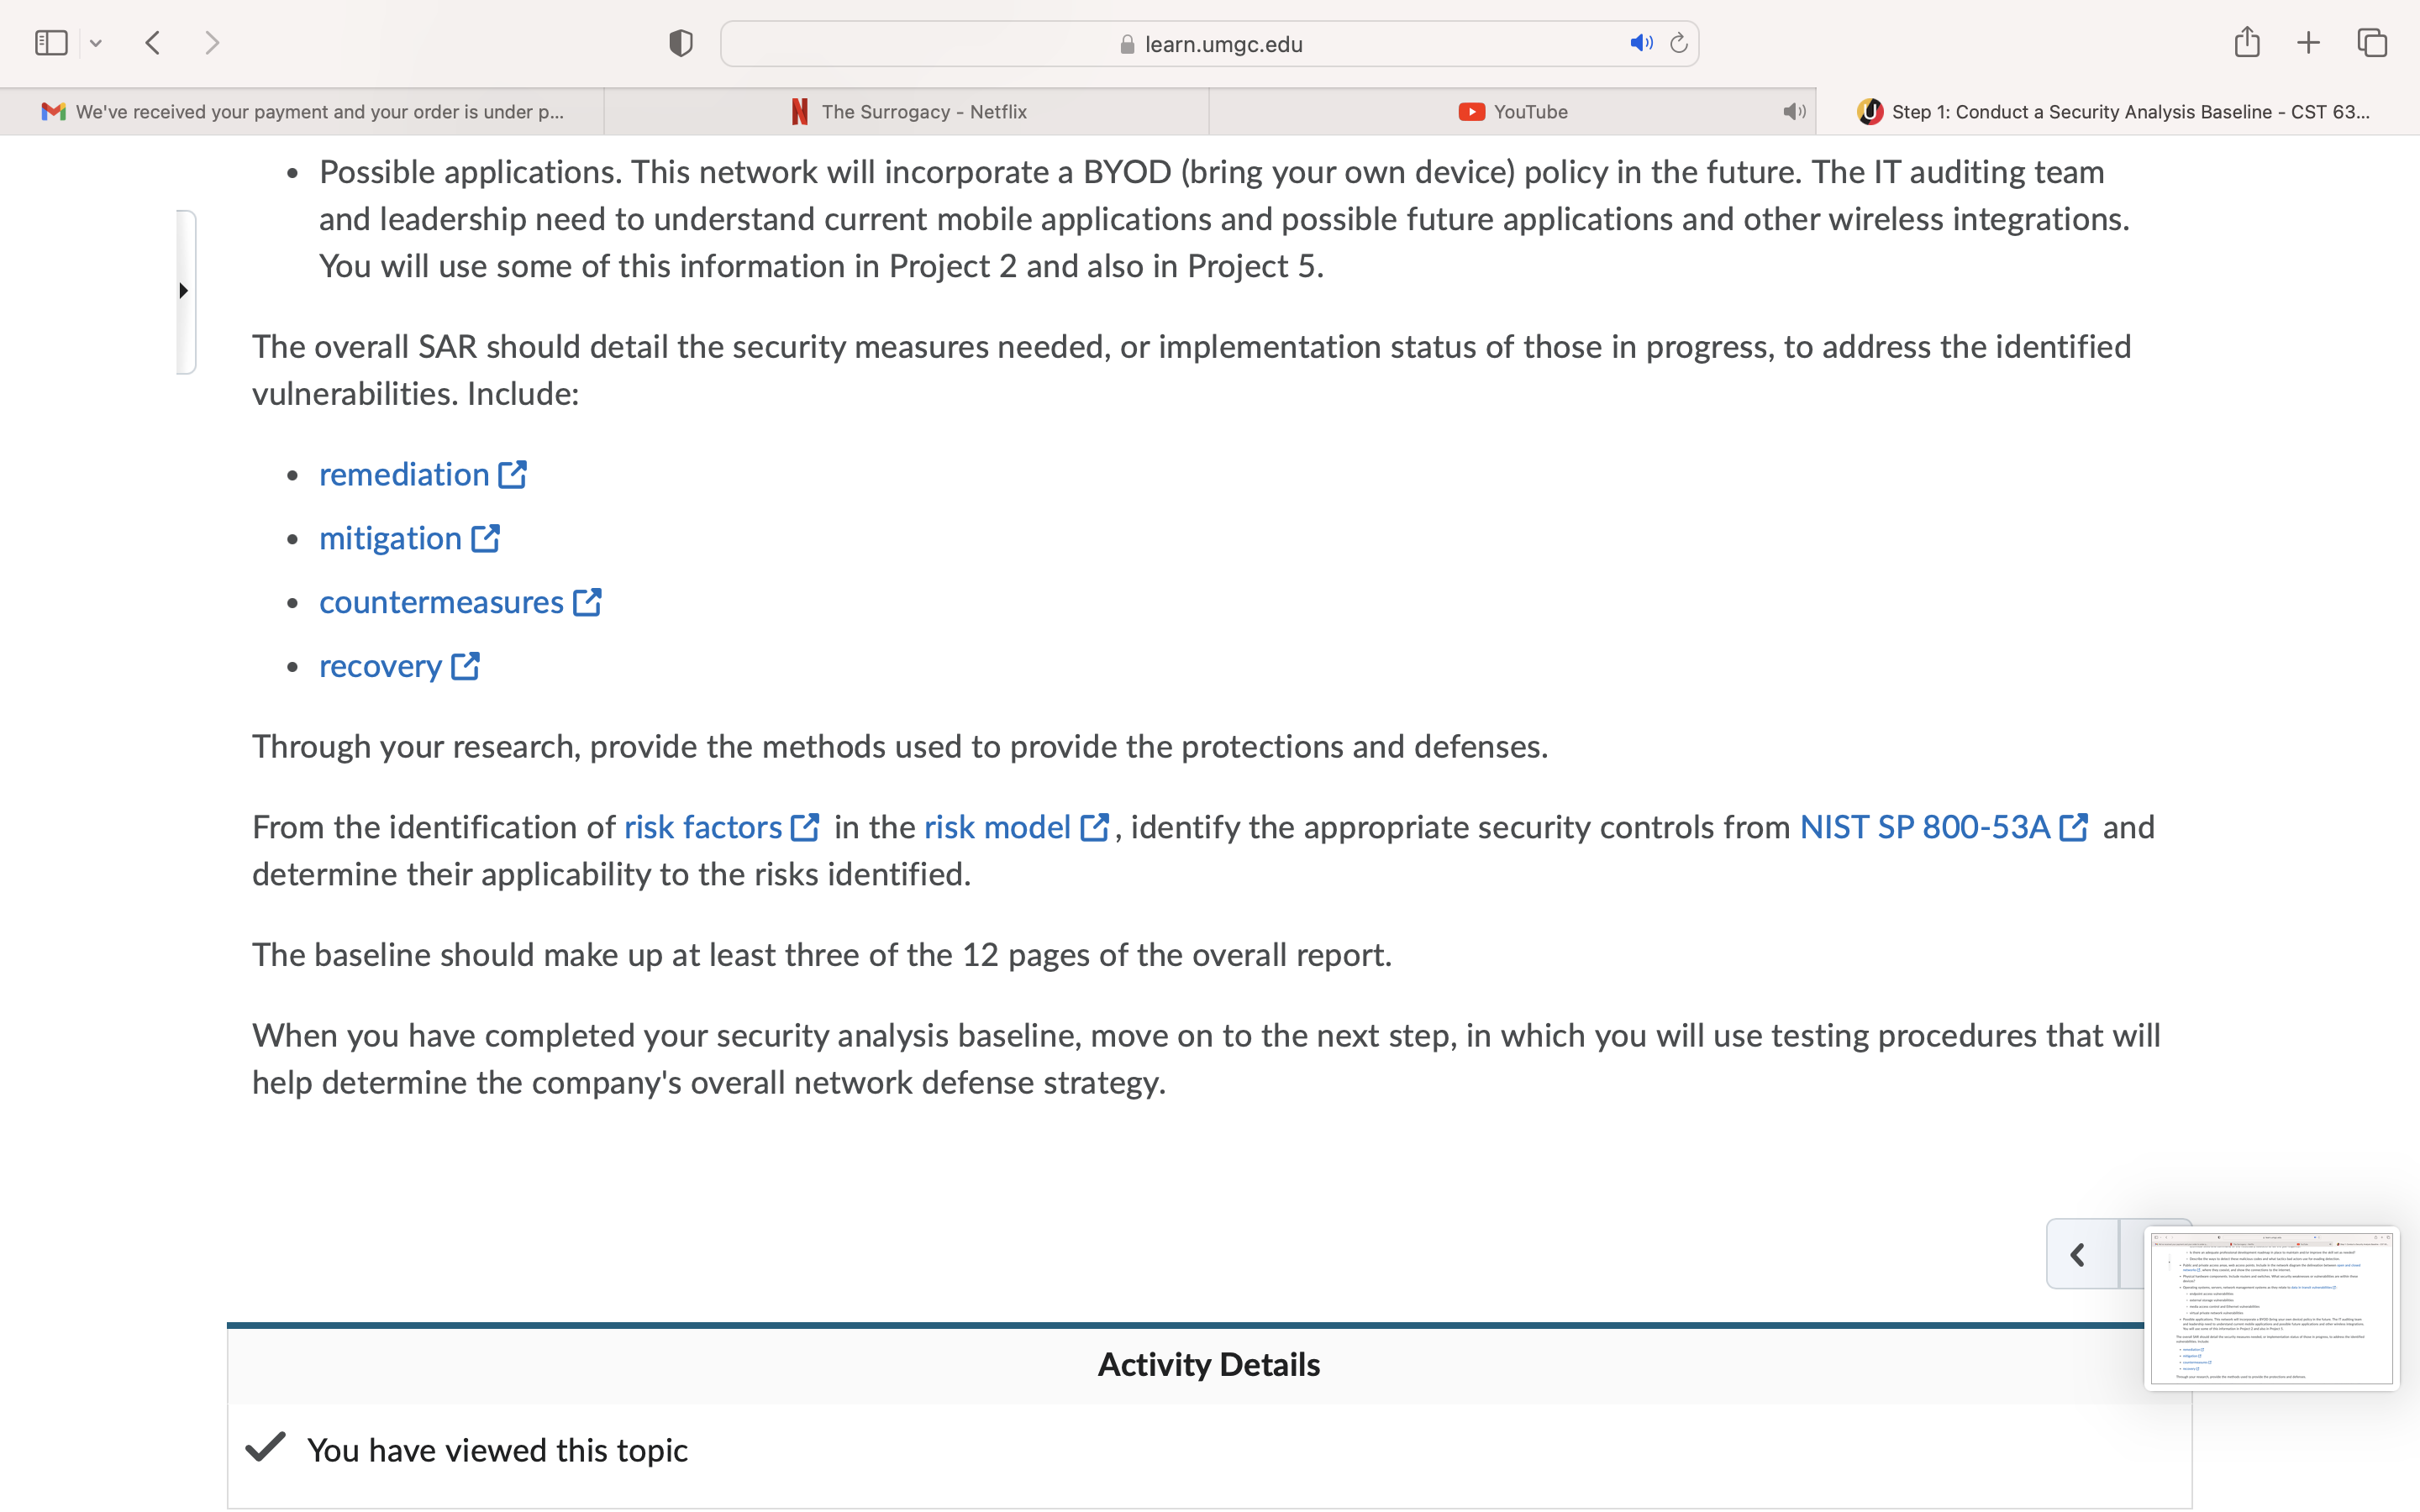This screenshot has height=1512, width=2420.
Task: Open the Share menu icon
Action: (2247, 42)
